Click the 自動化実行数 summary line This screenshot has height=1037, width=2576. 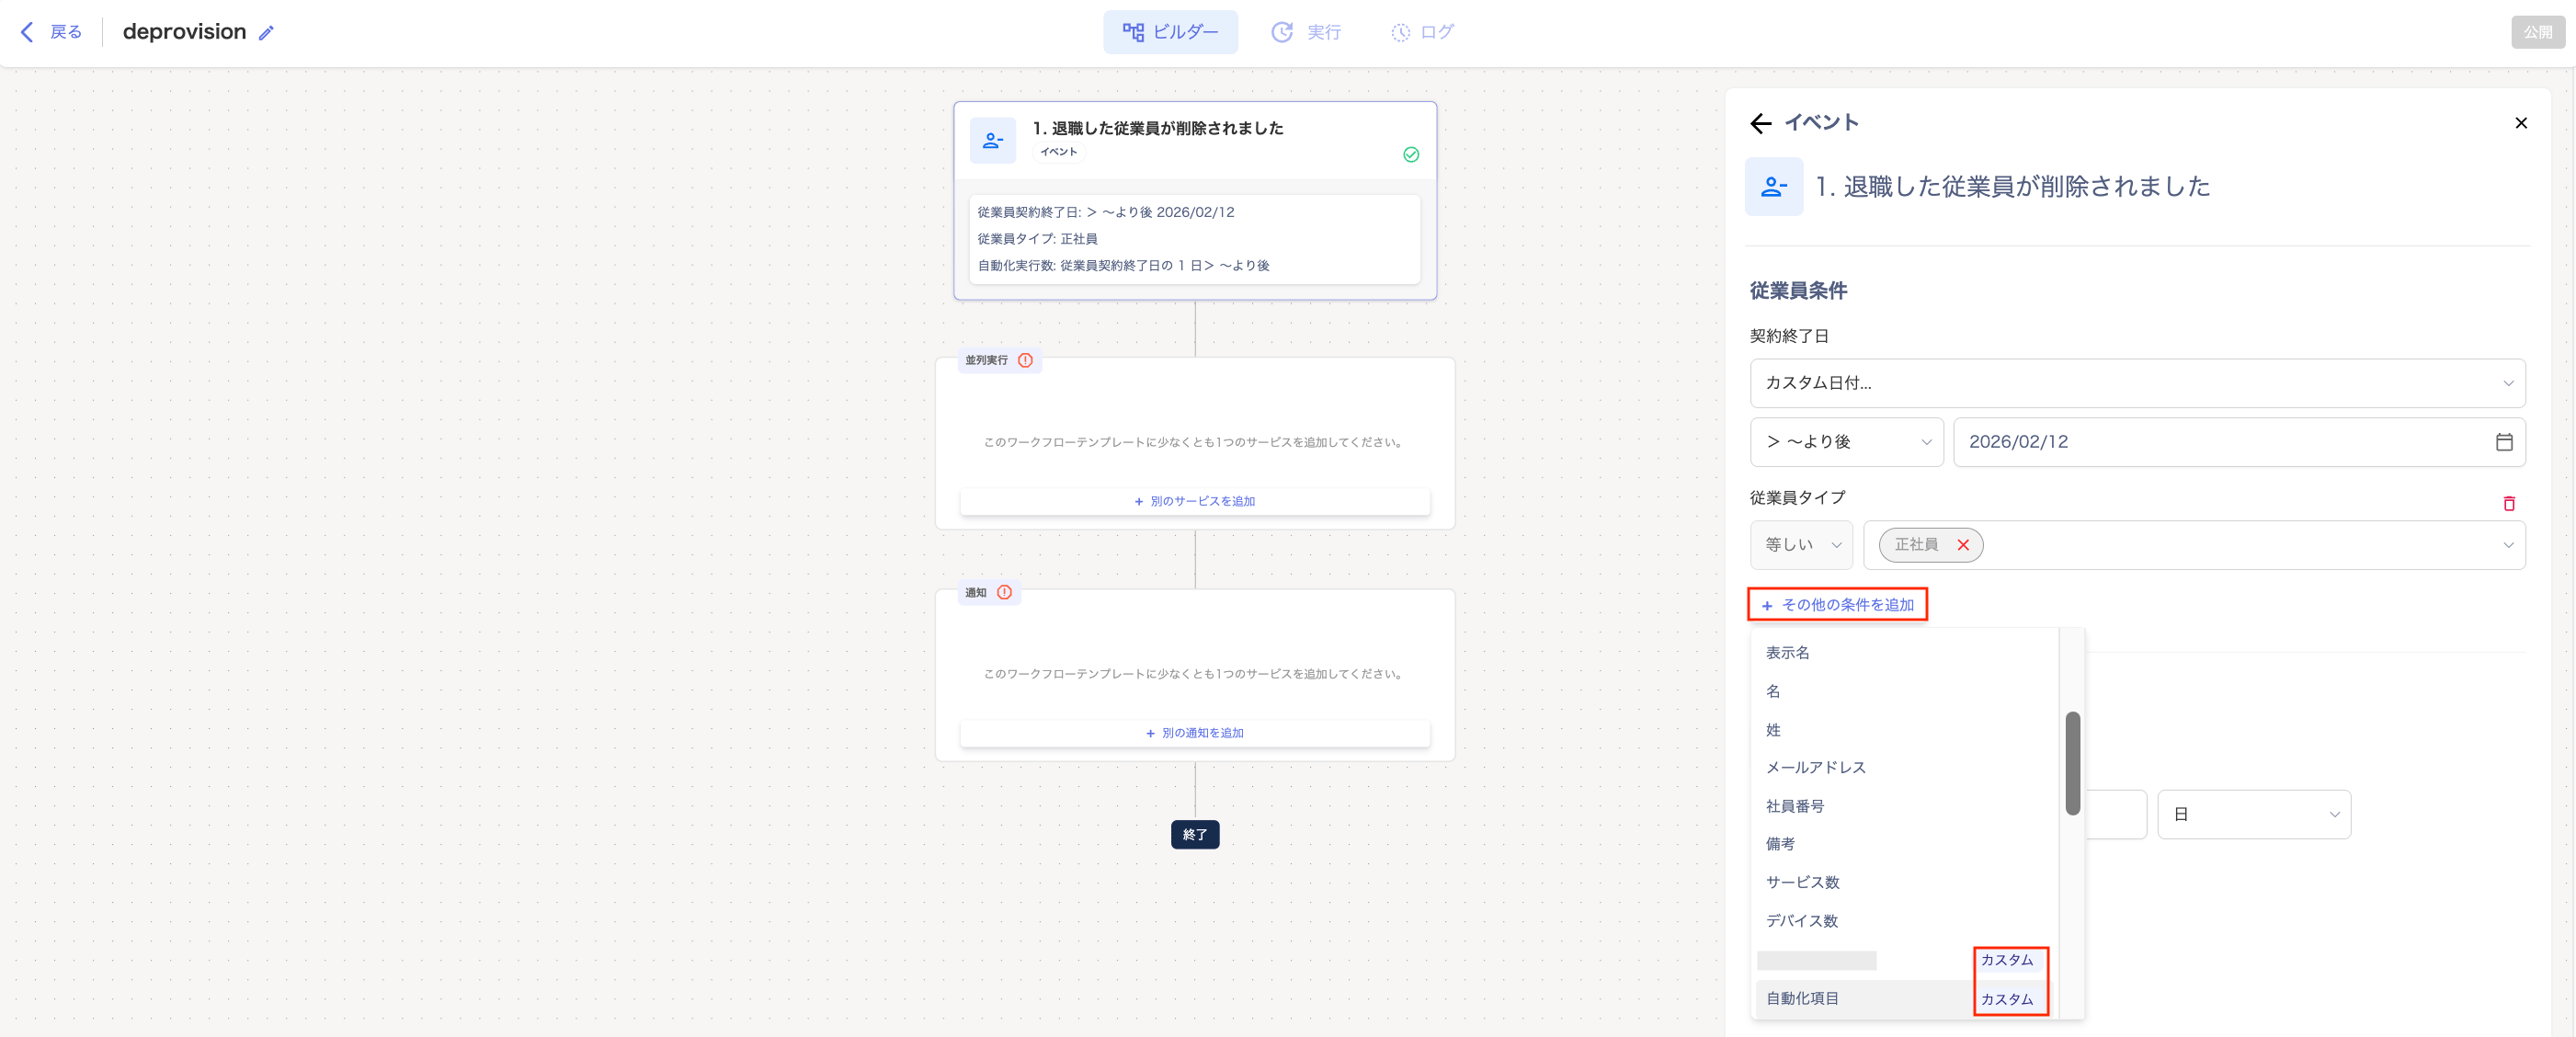pyautogui.click(x=1123, y=266)
